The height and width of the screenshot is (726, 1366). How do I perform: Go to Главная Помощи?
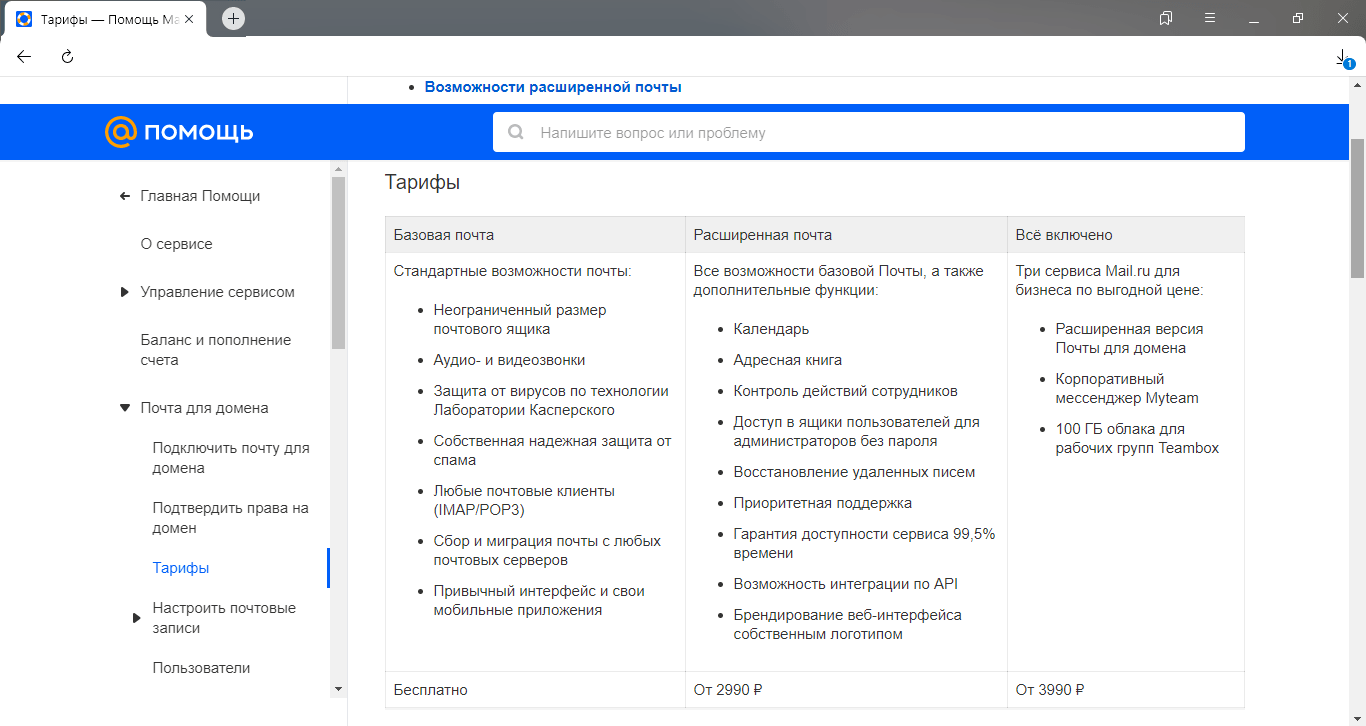[200, 196]
